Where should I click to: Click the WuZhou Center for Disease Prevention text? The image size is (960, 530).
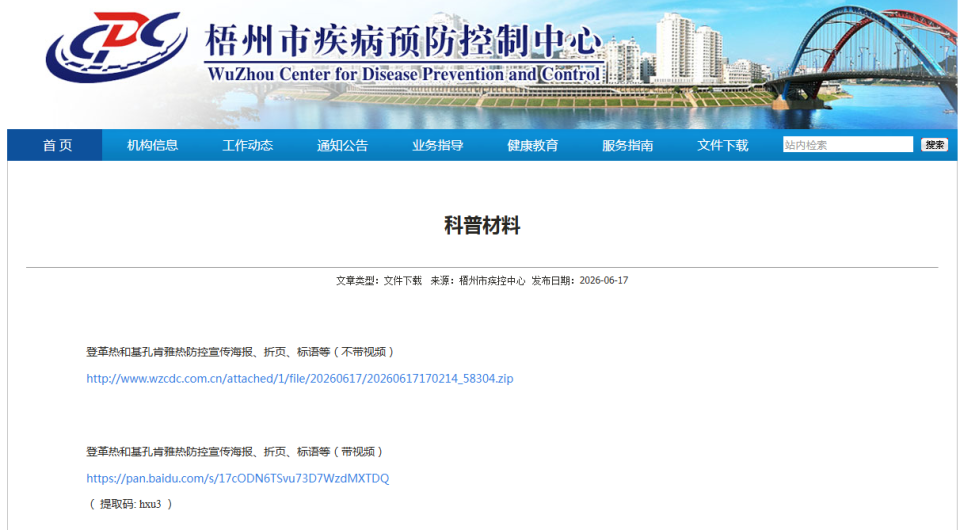coord(403,74)
